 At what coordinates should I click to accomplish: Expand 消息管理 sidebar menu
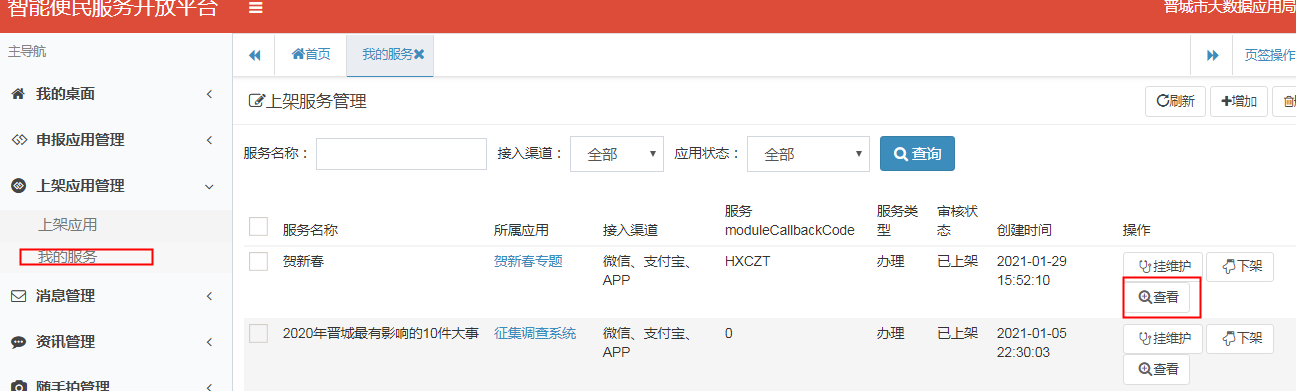pos(116,296)
